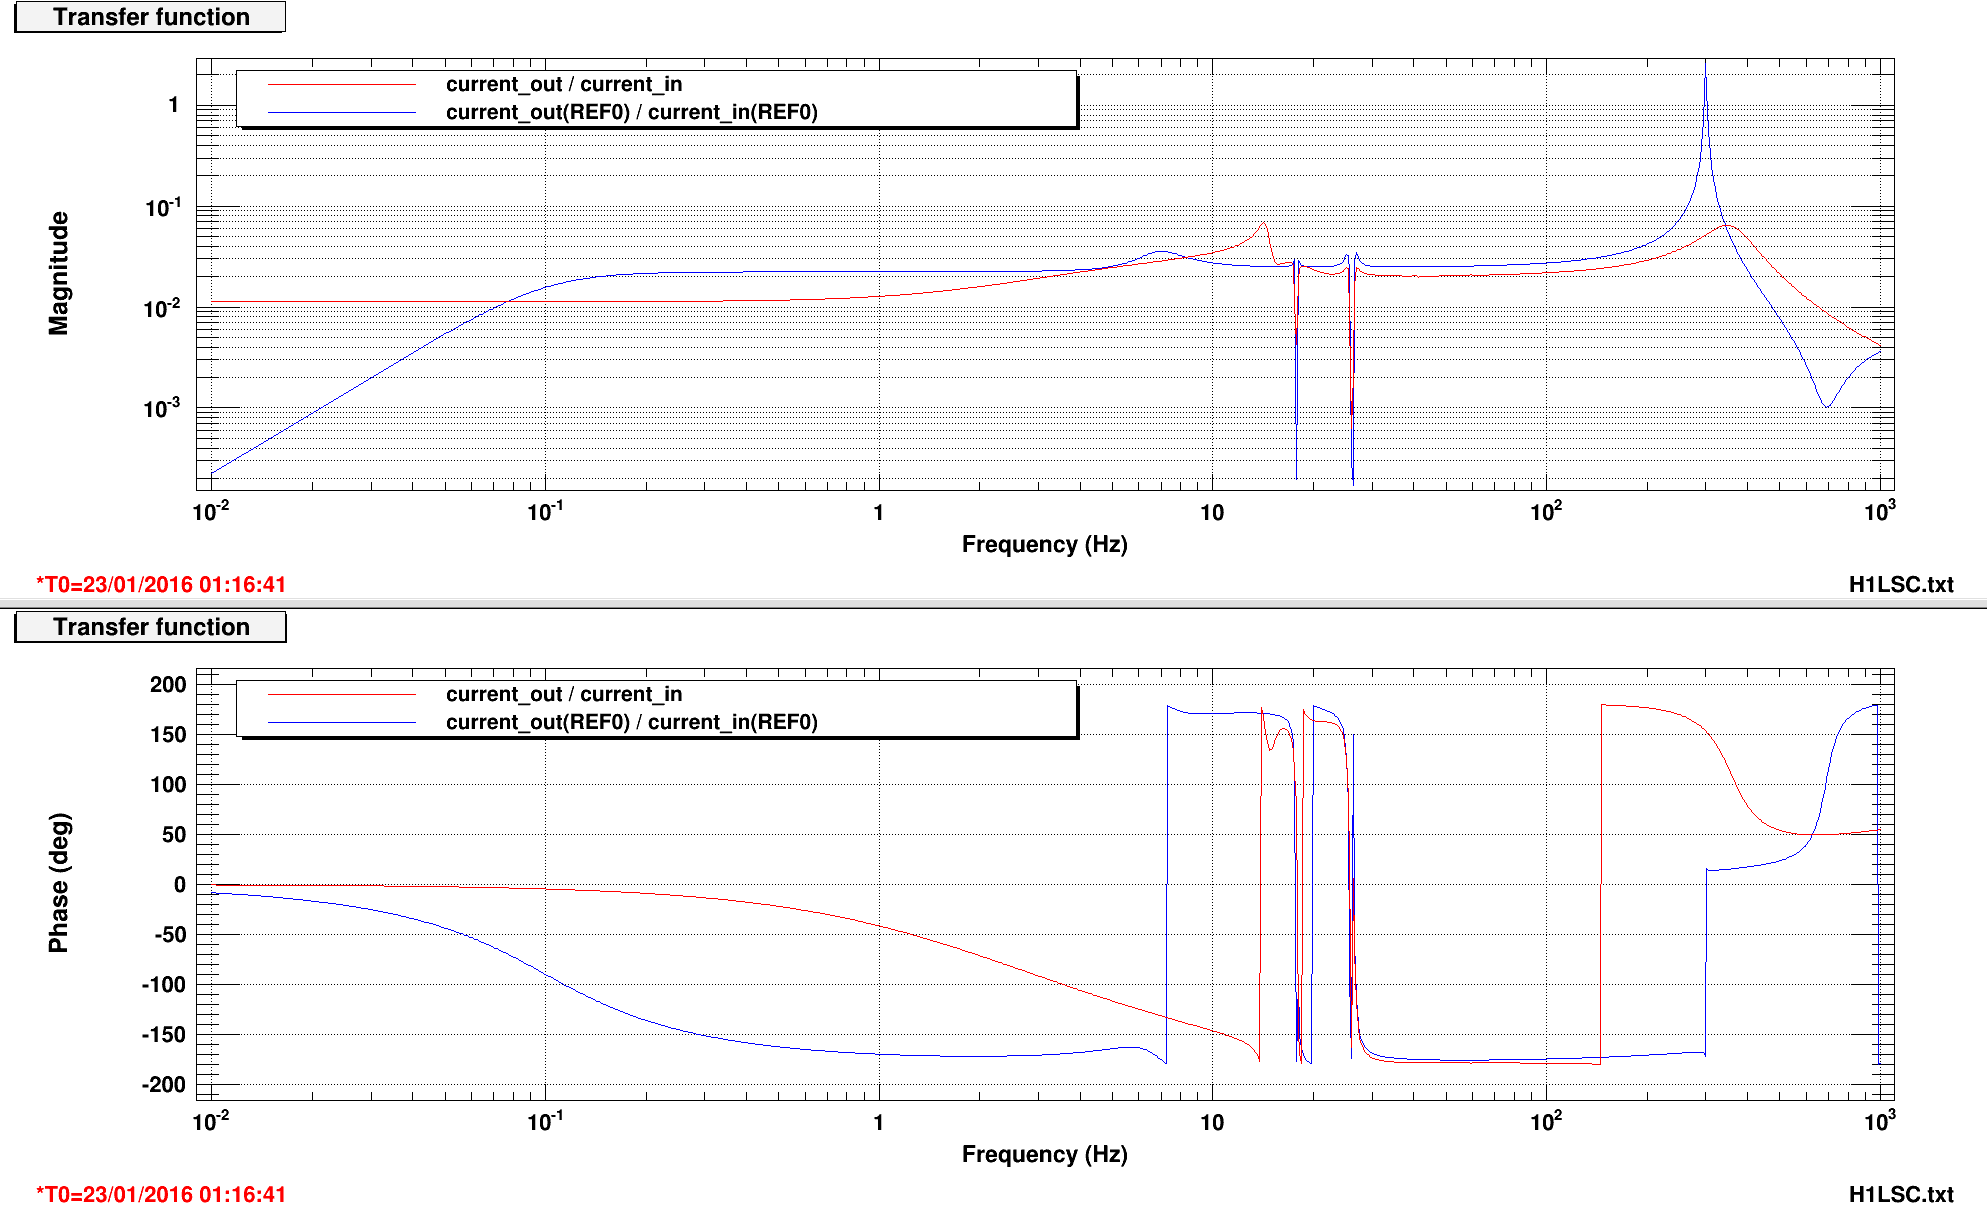Click the red T0 timestamp under phase plot
This screenshot has width=1987, height=1206.
(x=161, y=1194)
